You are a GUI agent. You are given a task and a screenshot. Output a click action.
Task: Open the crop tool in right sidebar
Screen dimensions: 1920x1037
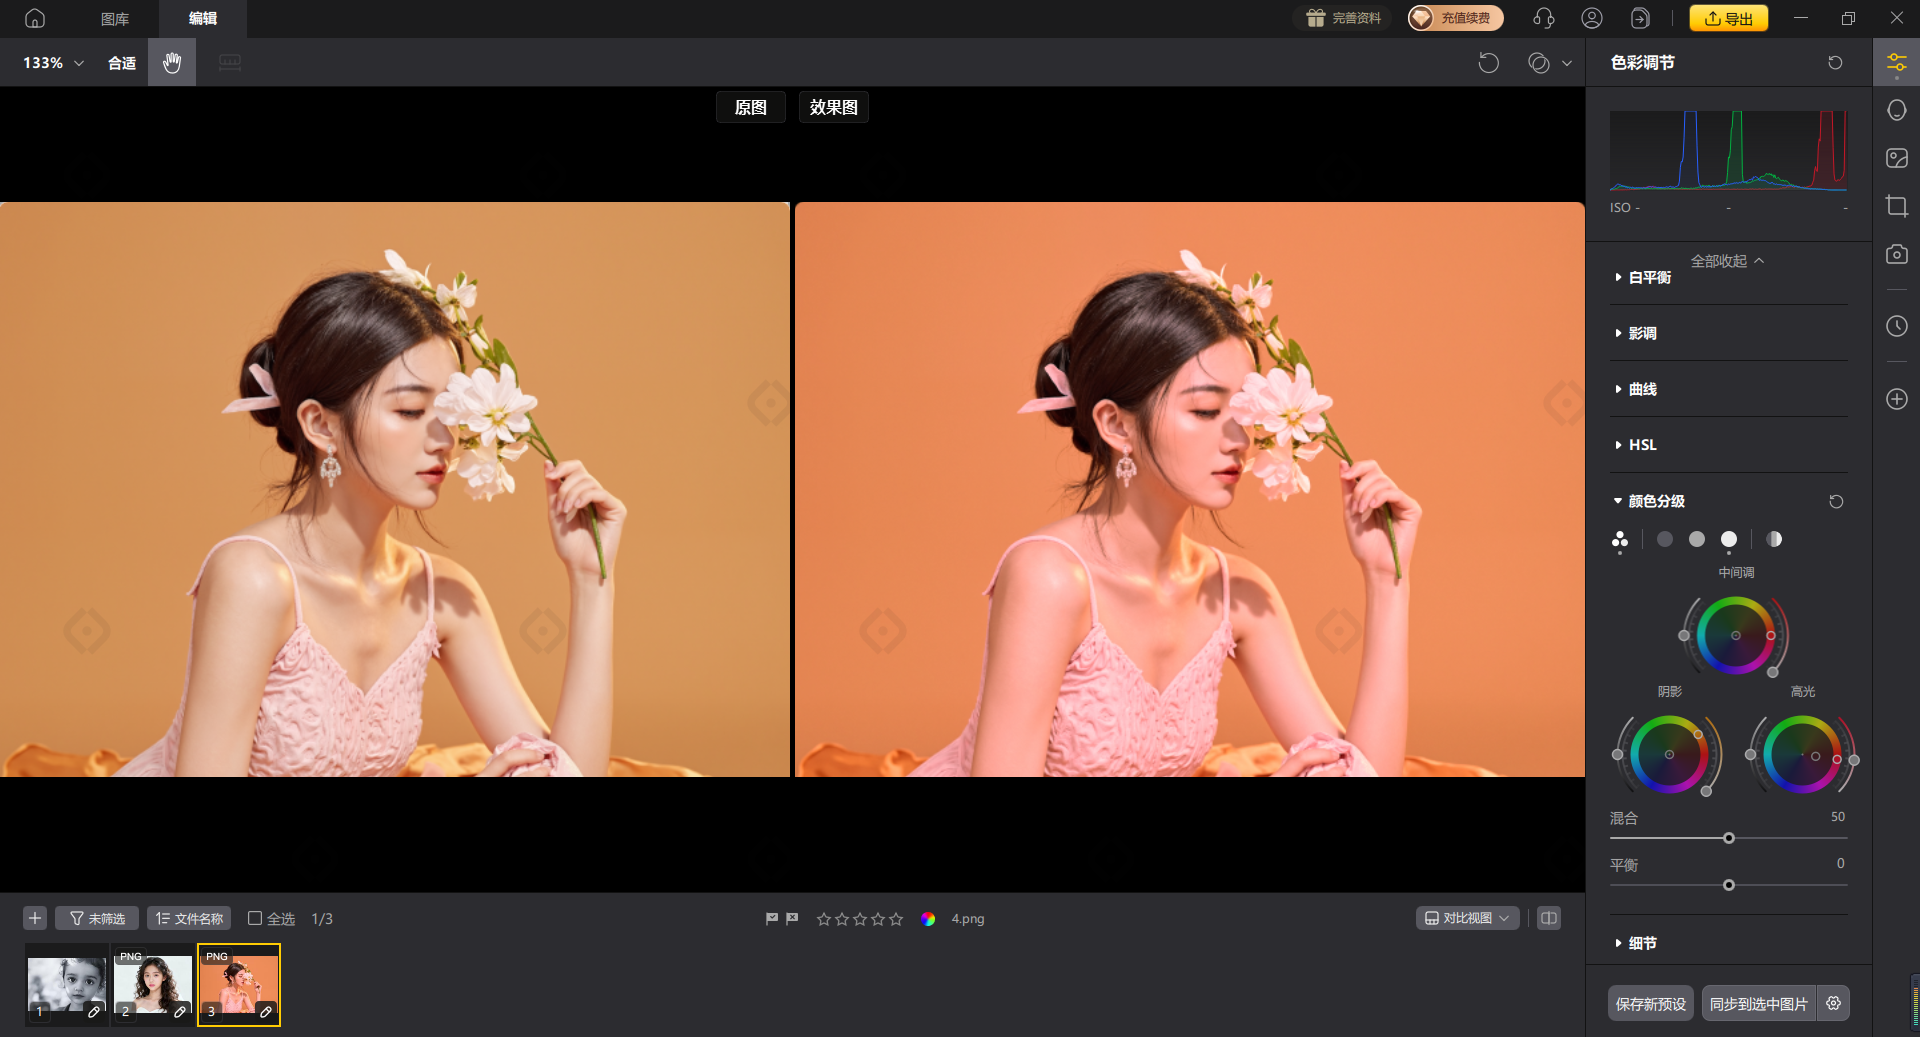pyautogui.click(x=1896, y=206)
